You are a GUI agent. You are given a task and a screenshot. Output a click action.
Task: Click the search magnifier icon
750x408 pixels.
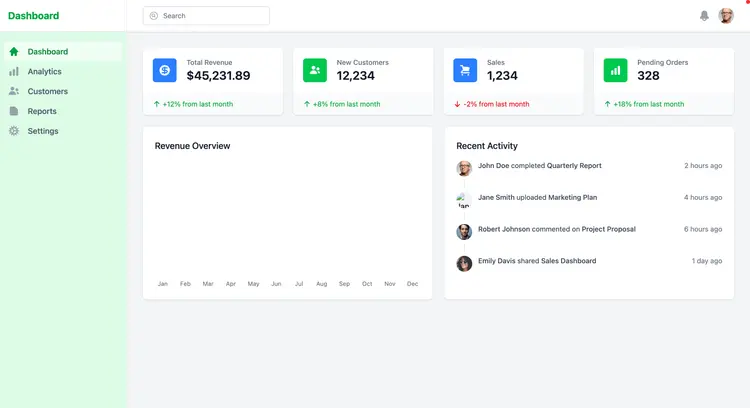tap(154, 16)
